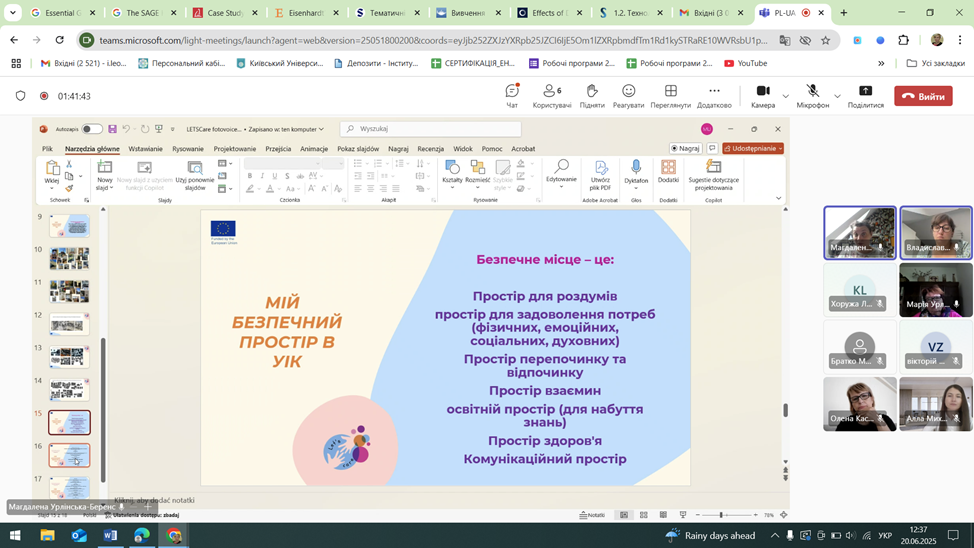
Task: Open the reactions picker
Action: [x=629, y=95]
